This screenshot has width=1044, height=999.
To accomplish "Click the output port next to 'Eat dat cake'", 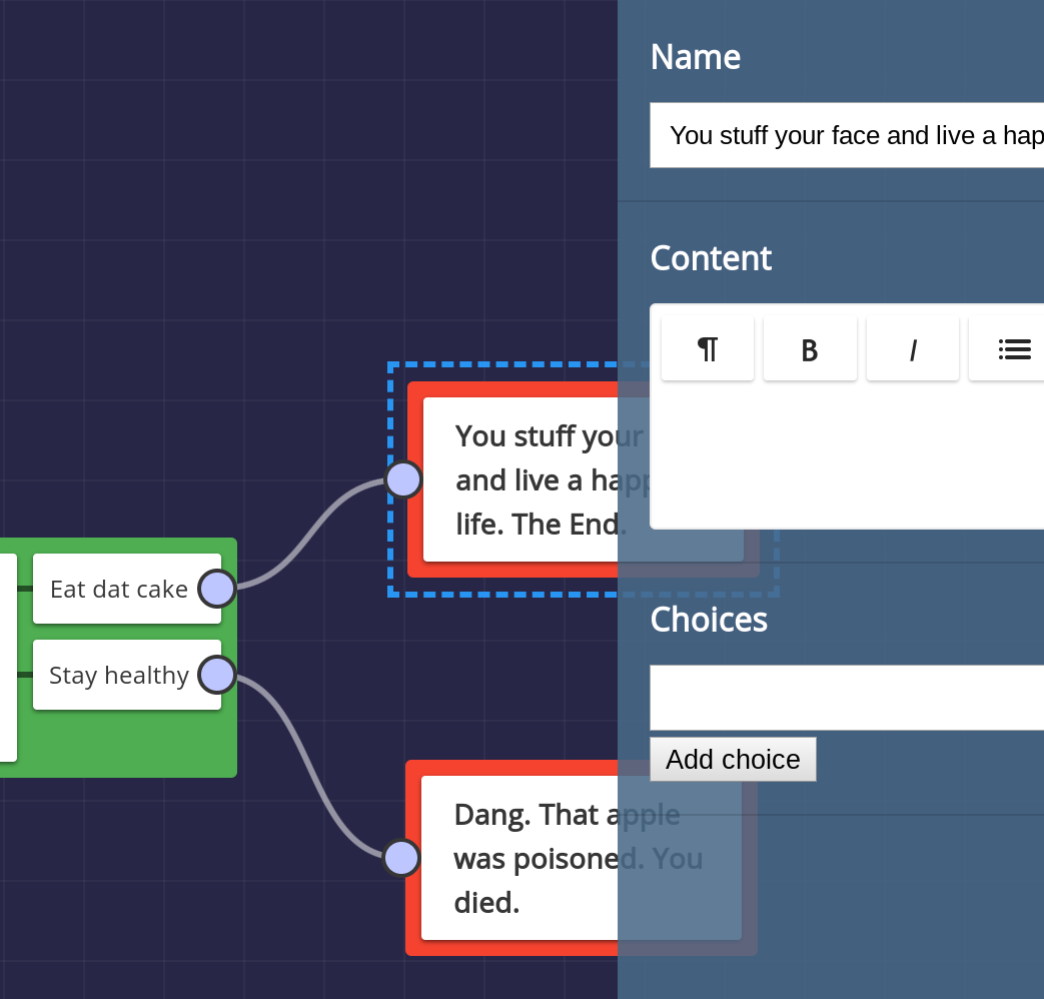I will tap(215, 589).
